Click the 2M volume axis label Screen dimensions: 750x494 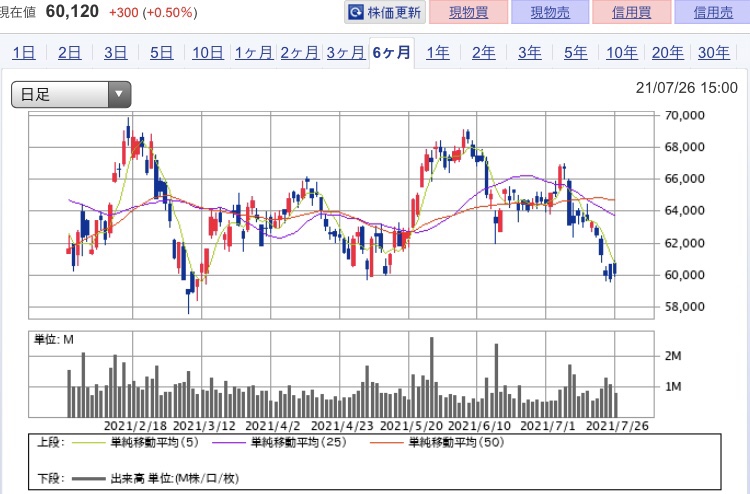tap(673, 356)
